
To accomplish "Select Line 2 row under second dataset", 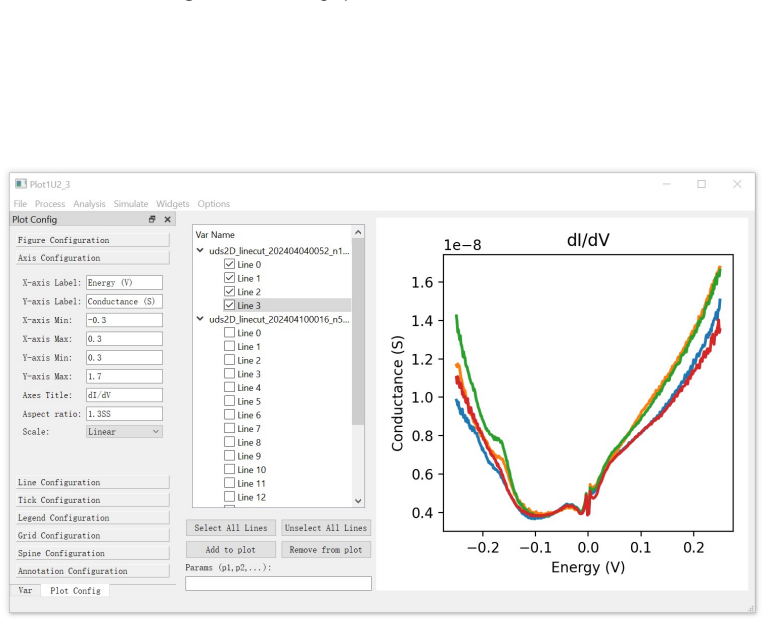I will 249,360.
